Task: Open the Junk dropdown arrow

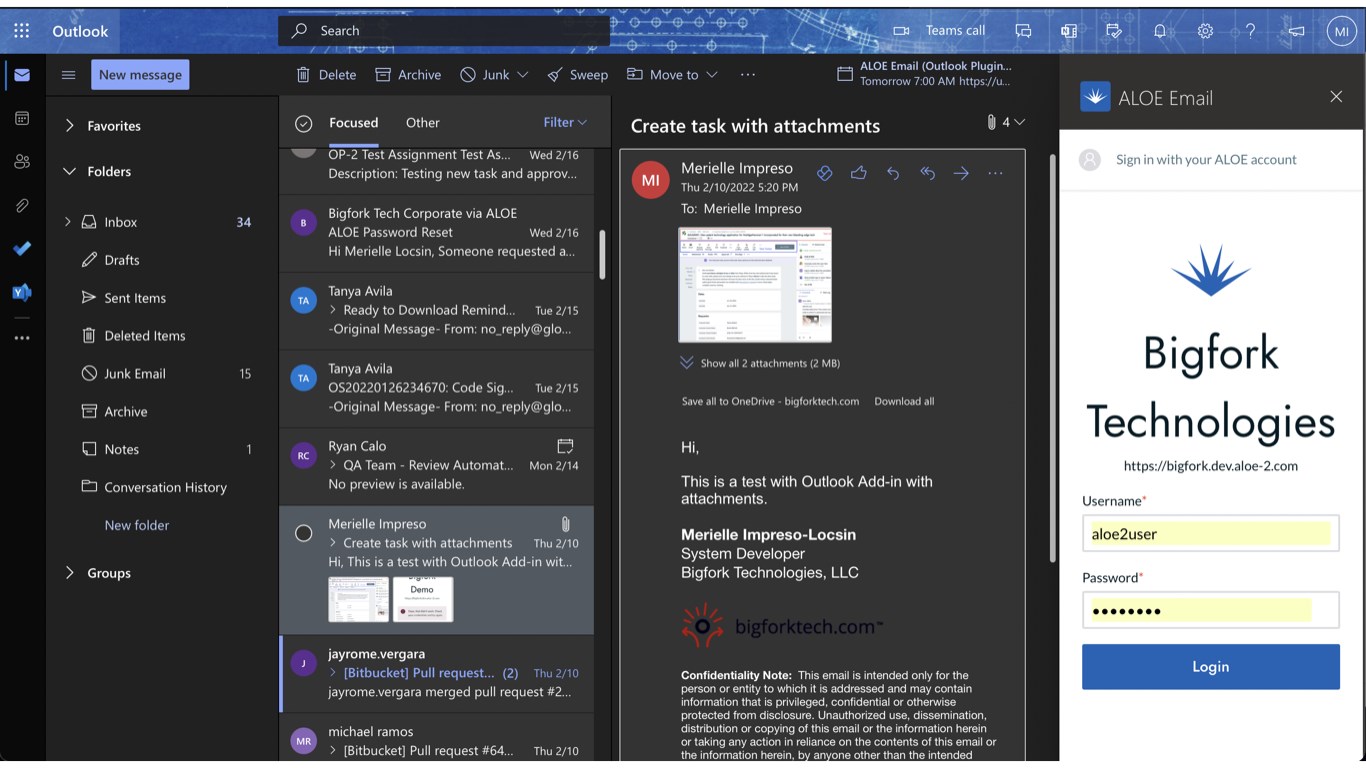Action: [x=523, y=75]
